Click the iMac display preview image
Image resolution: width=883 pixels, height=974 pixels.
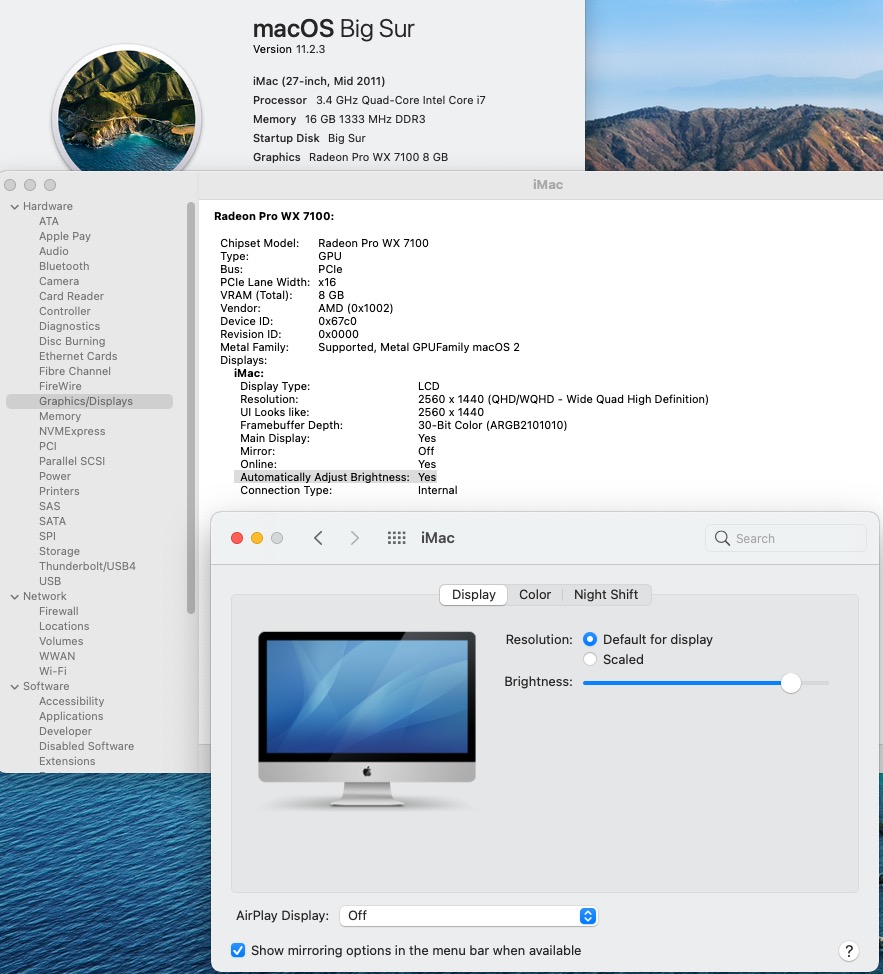pyautogui.click(x=367, y=719)
